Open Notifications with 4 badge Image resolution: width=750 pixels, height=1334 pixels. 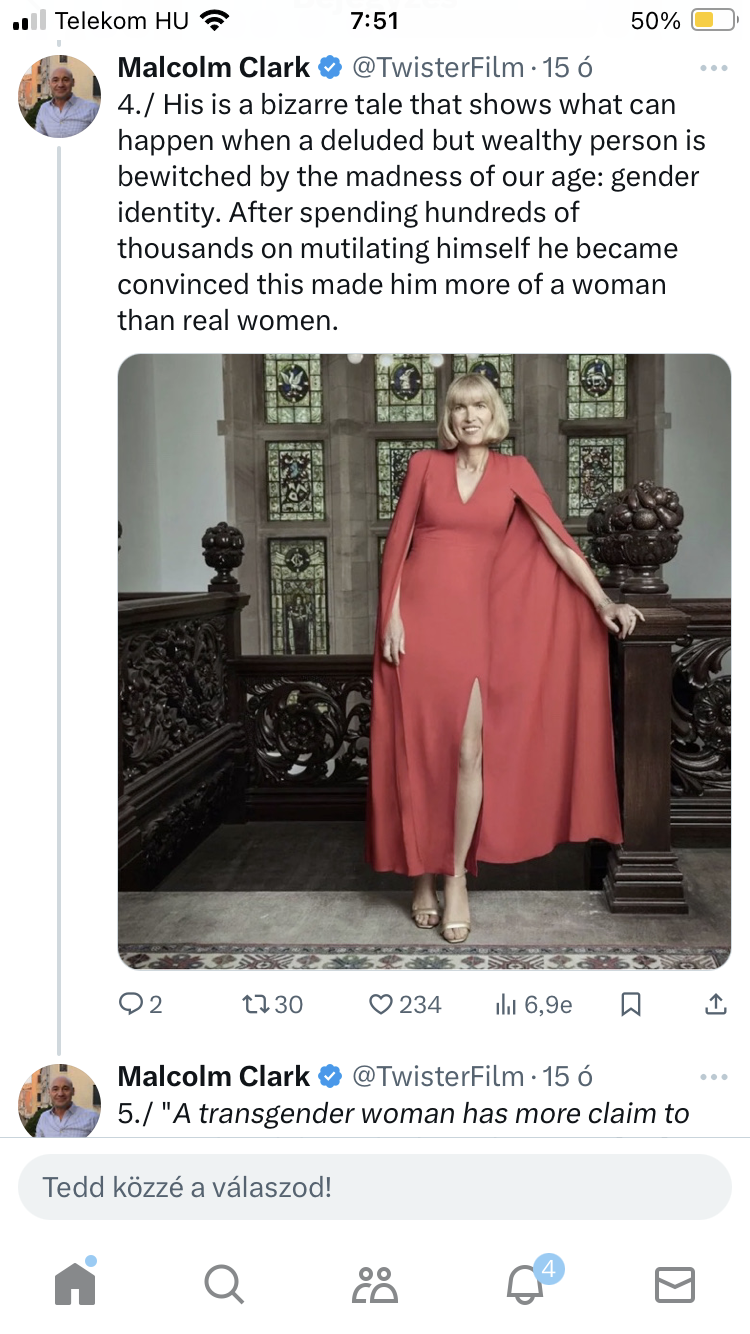(526, 1283)
